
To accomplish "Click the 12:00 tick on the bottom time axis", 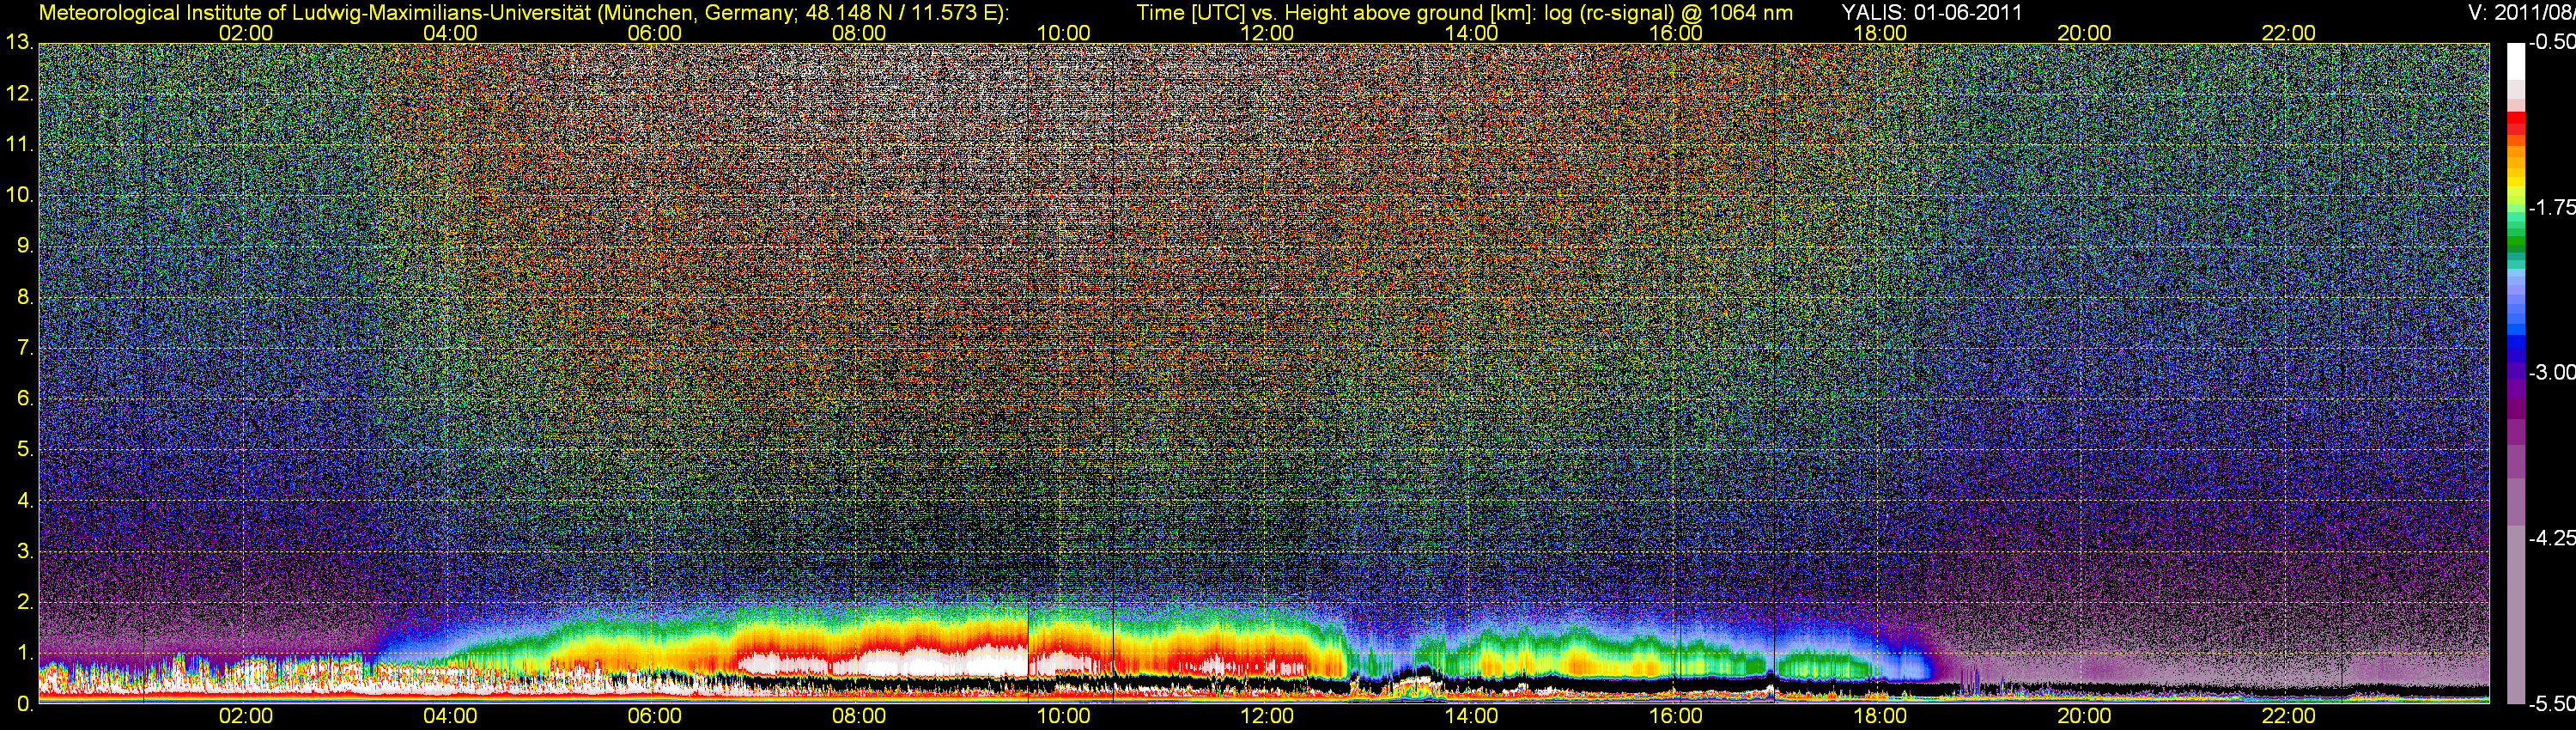I will (x=1267, y=716).
